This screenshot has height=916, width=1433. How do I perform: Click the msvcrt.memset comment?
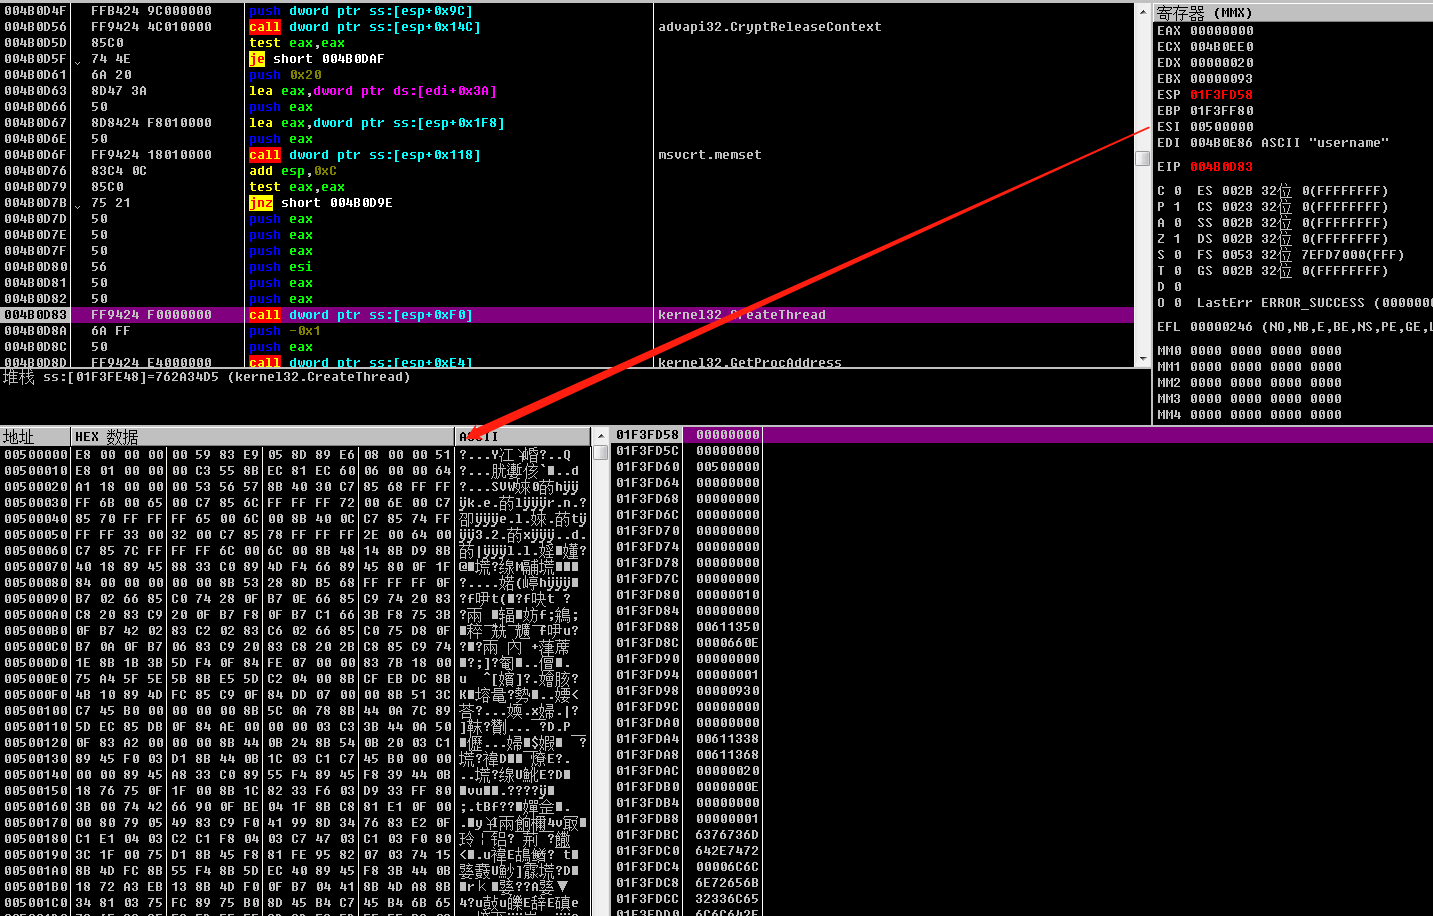[710, 155]
